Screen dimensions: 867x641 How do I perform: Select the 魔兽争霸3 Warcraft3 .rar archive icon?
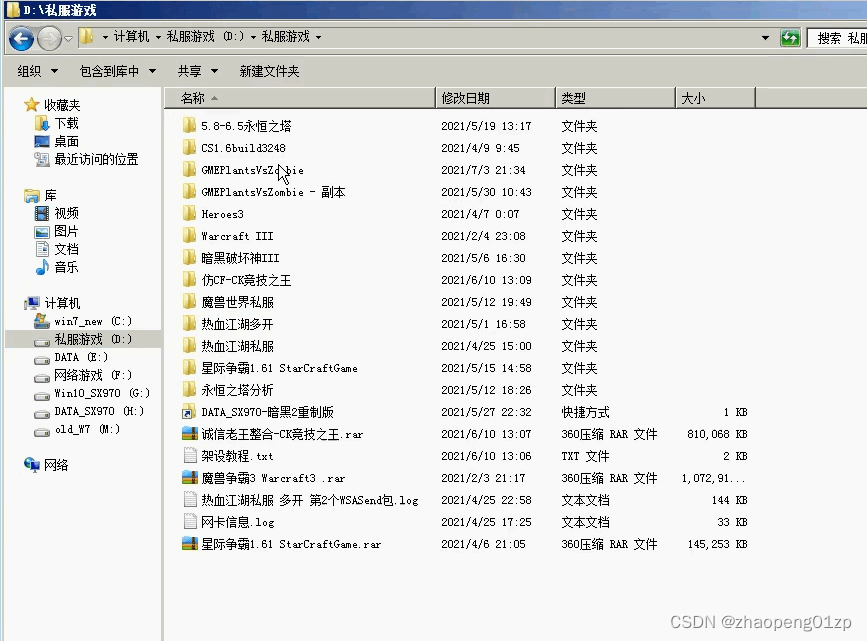[190, 478]
